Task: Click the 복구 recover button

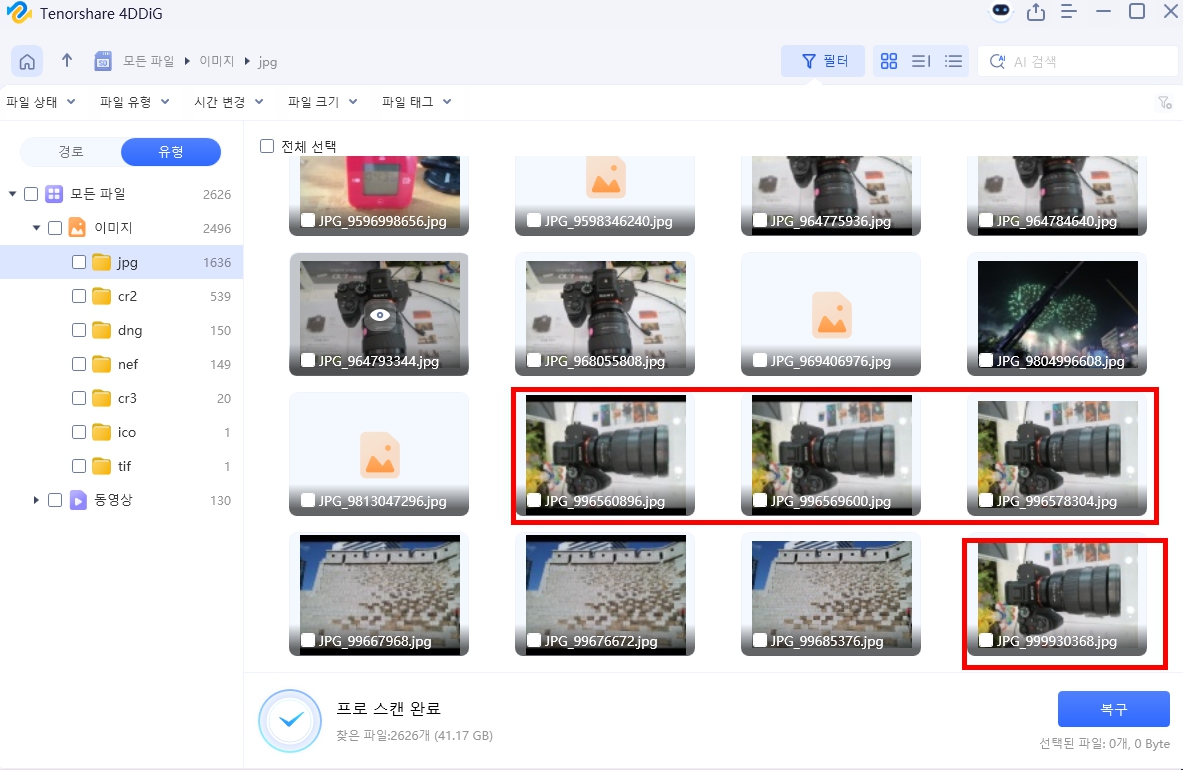Action: [x=1114, y=709]
